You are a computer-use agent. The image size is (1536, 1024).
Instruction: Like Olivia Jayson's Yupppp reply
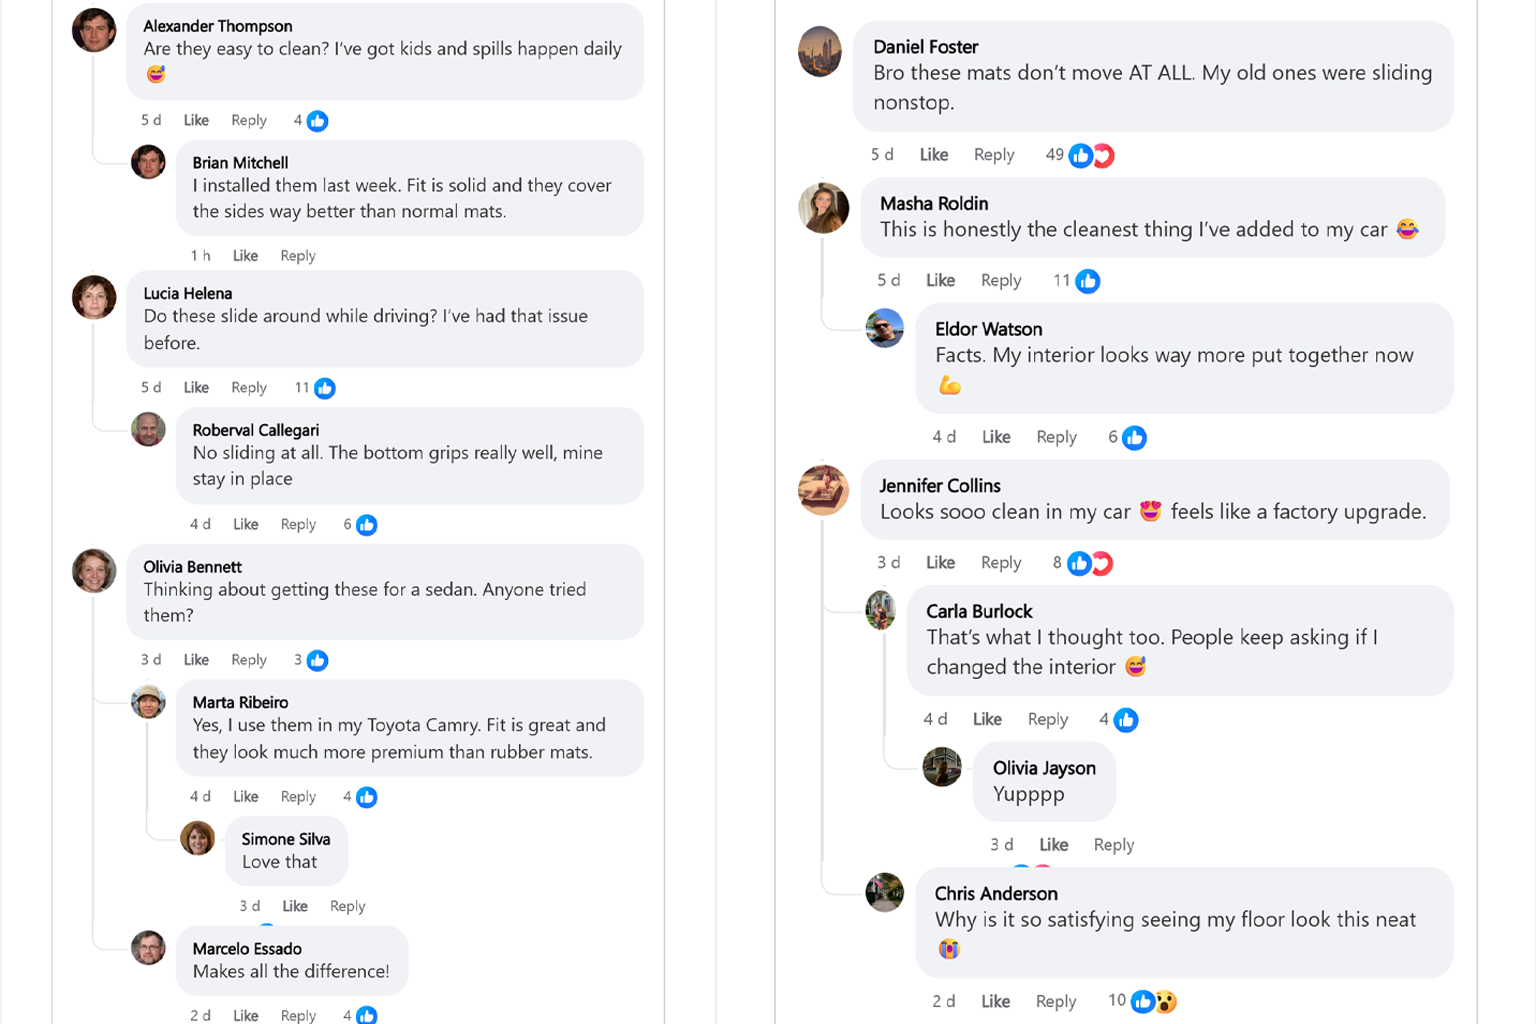point(1053,845)
